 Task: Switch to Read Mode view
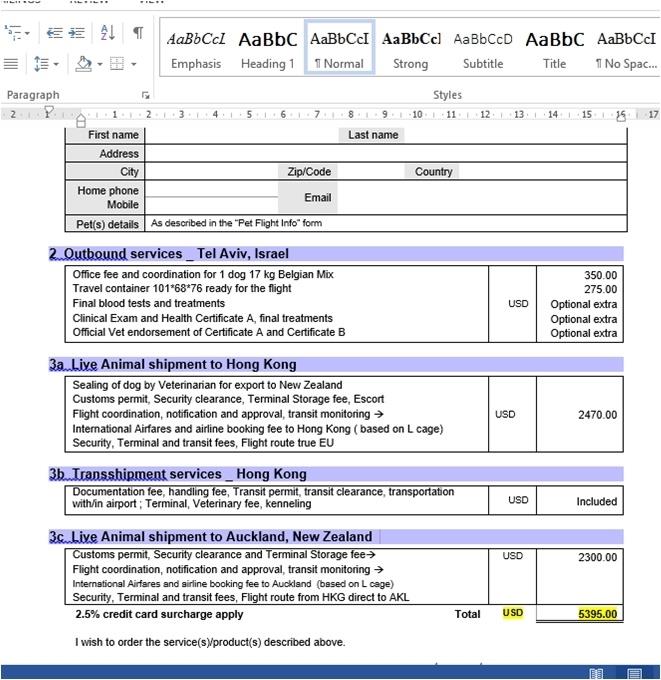click(x=597, y=673)
